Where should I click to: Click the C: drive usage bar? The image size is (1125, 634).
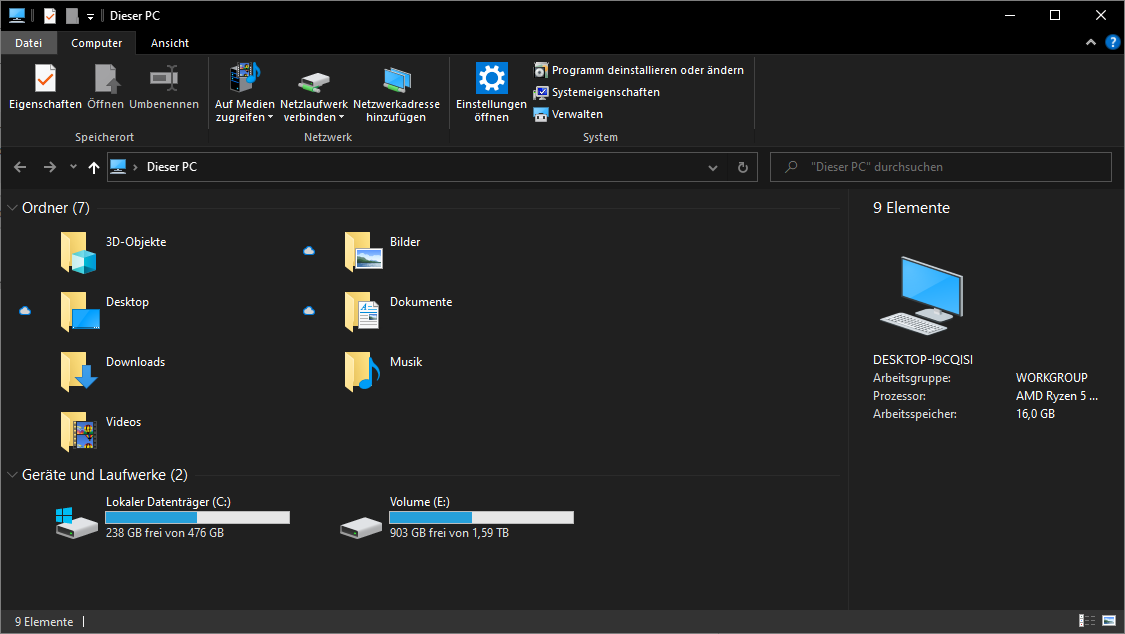(197, 517)
